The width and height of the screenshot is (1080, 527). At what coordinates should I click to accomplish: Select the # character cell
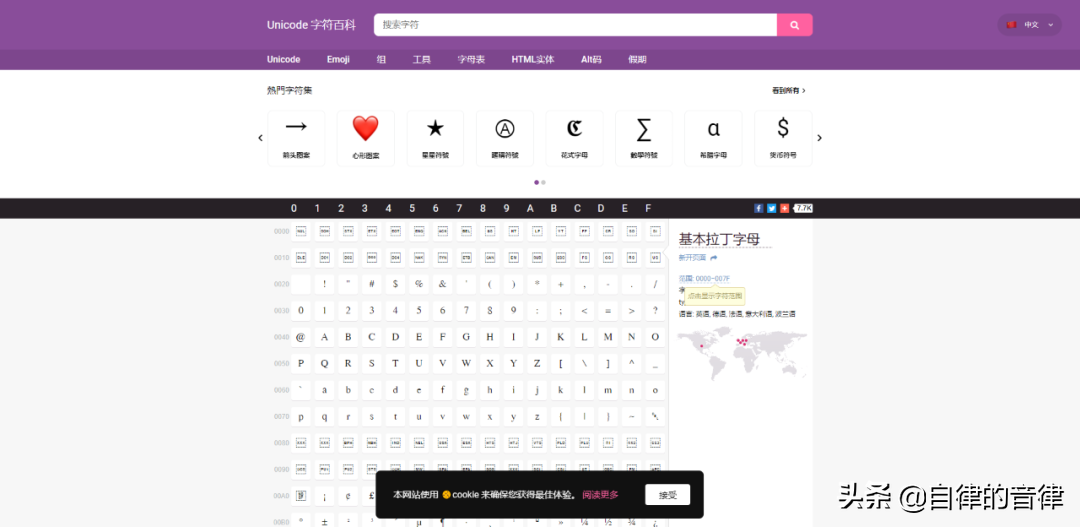point(372,284)
